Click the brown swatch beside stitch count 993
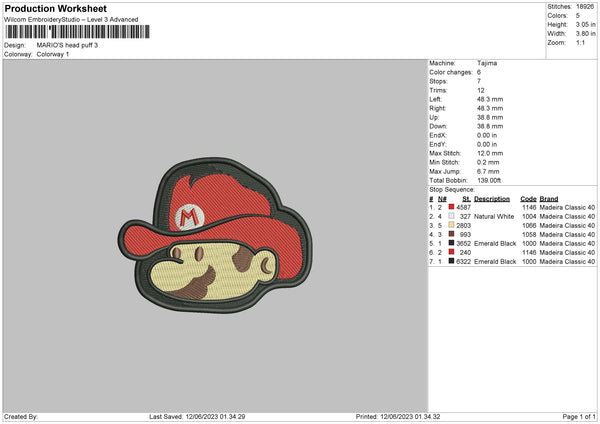600x424 pixels. point(452,234)
